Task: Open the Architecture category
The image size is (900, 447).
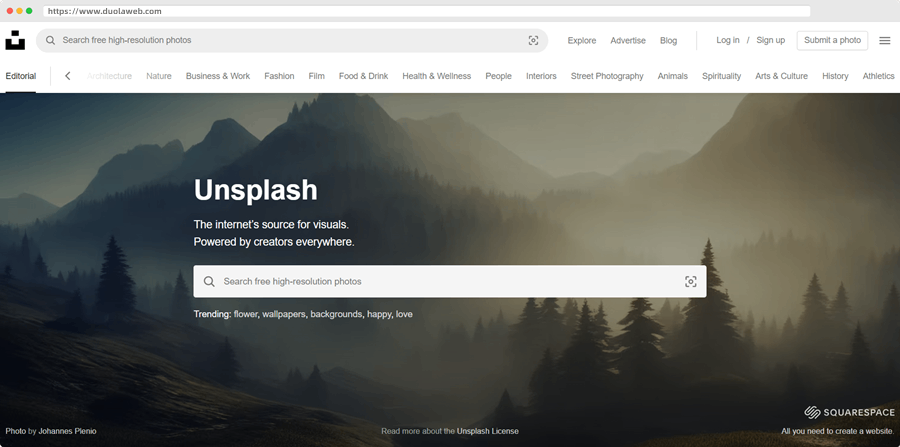Action: tap(109, 76)
